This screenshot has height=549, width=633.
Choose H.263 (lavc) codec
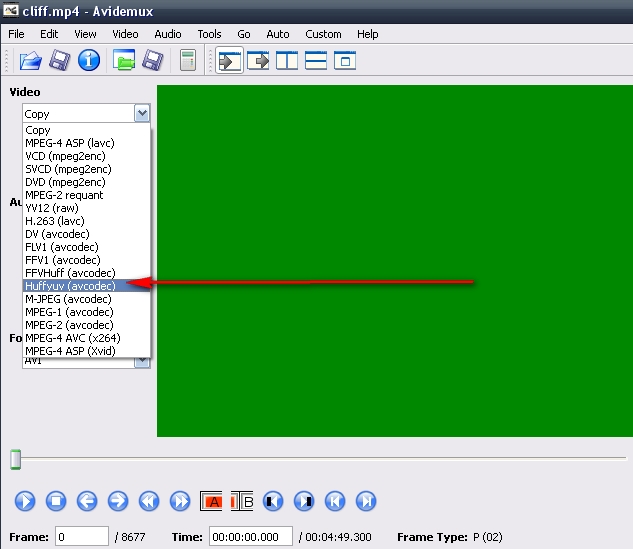[87, 221]
